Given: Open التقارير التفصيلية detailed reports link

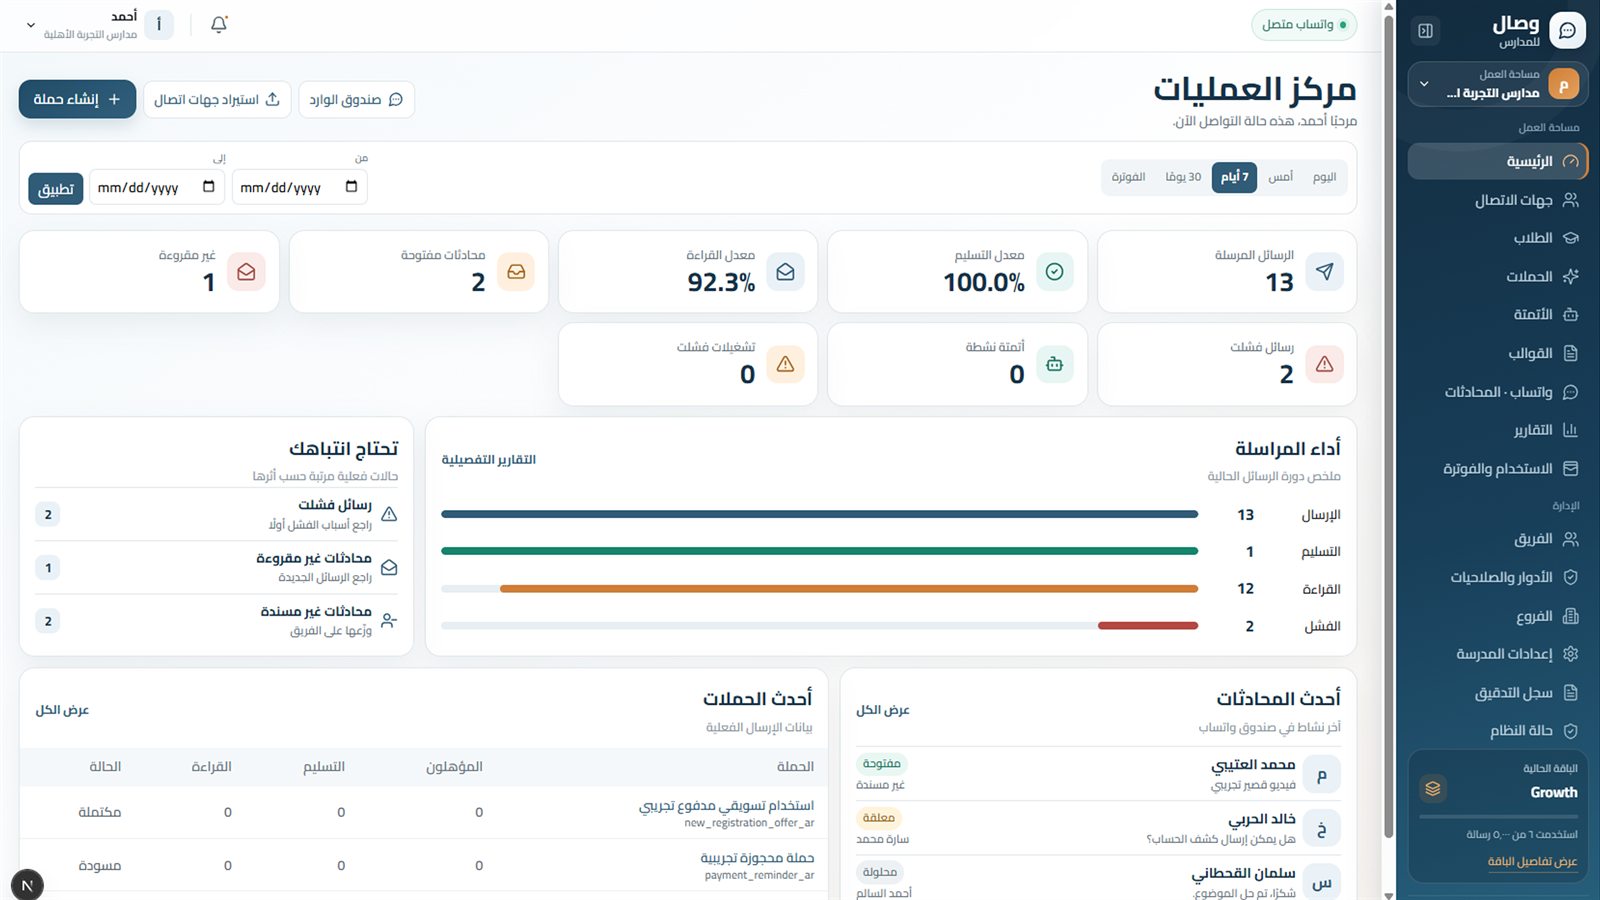Looking at the screenshot, I should [x=489, y=460].
